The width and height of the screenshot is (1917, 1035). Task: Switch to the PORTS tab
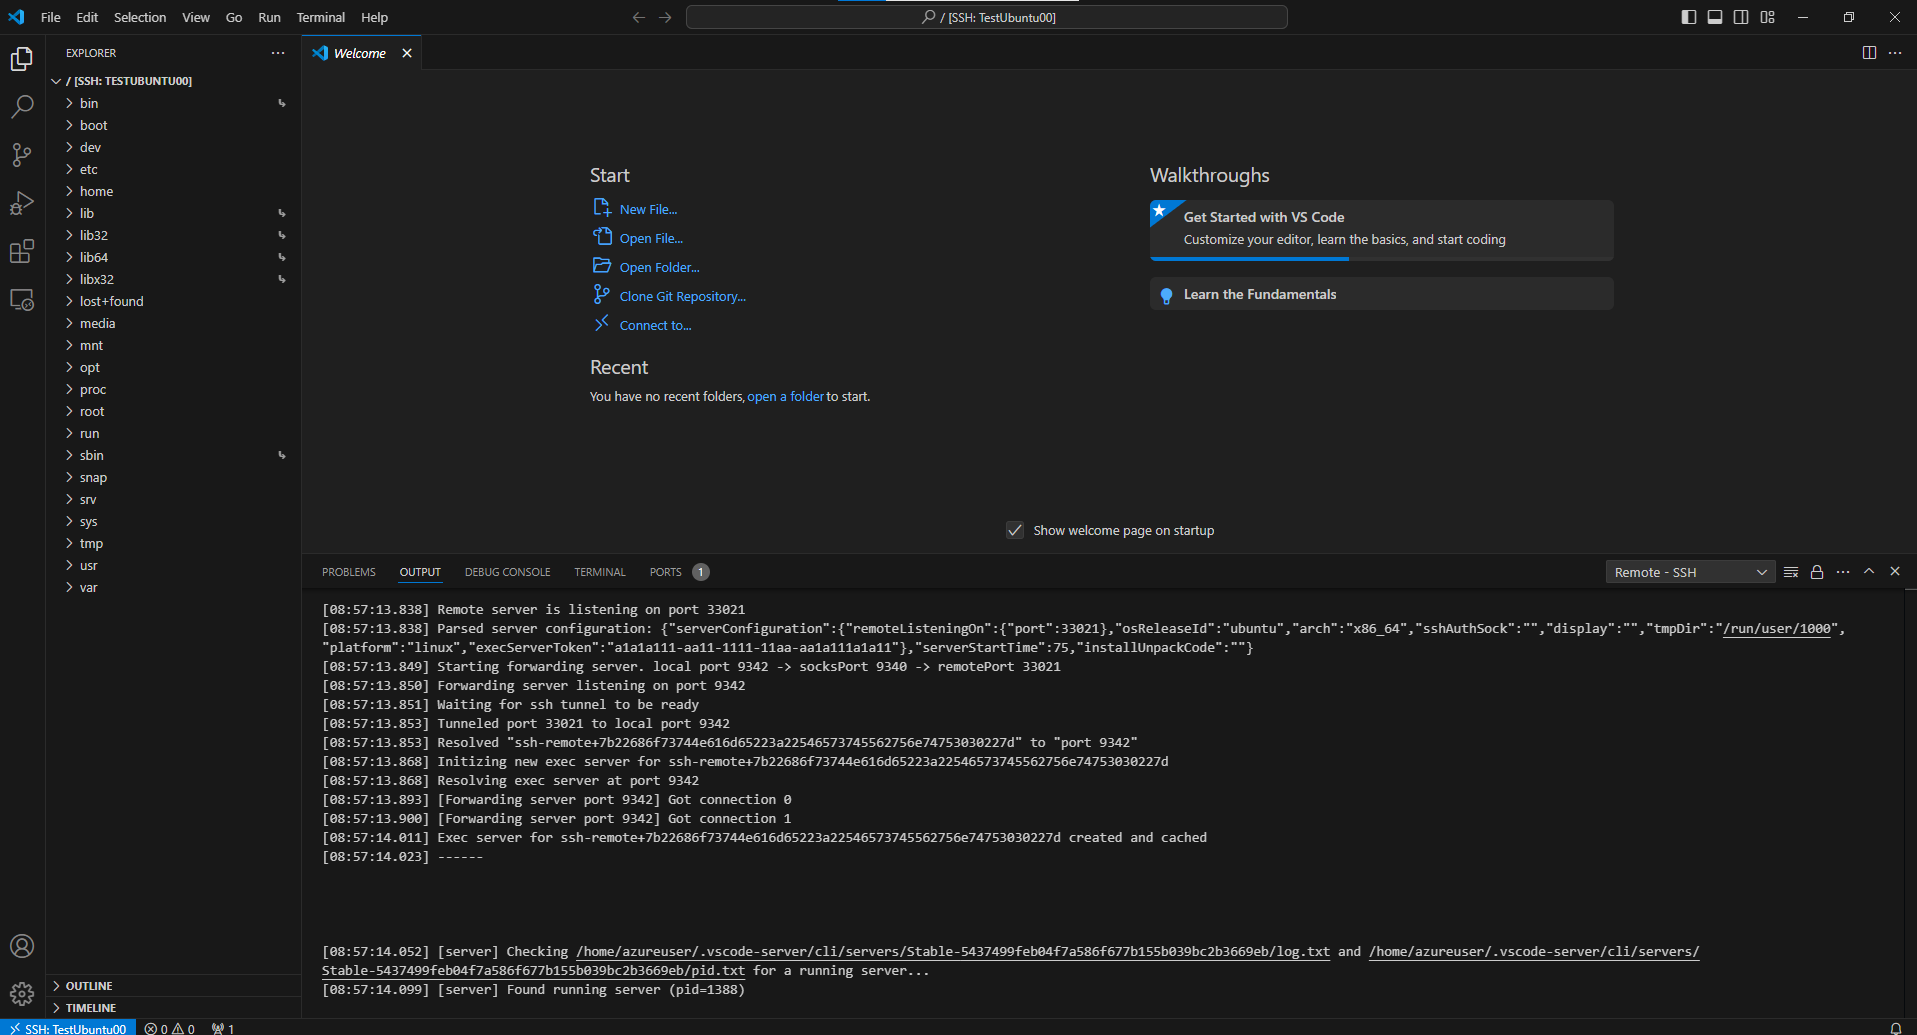click(x=666, y=572)
